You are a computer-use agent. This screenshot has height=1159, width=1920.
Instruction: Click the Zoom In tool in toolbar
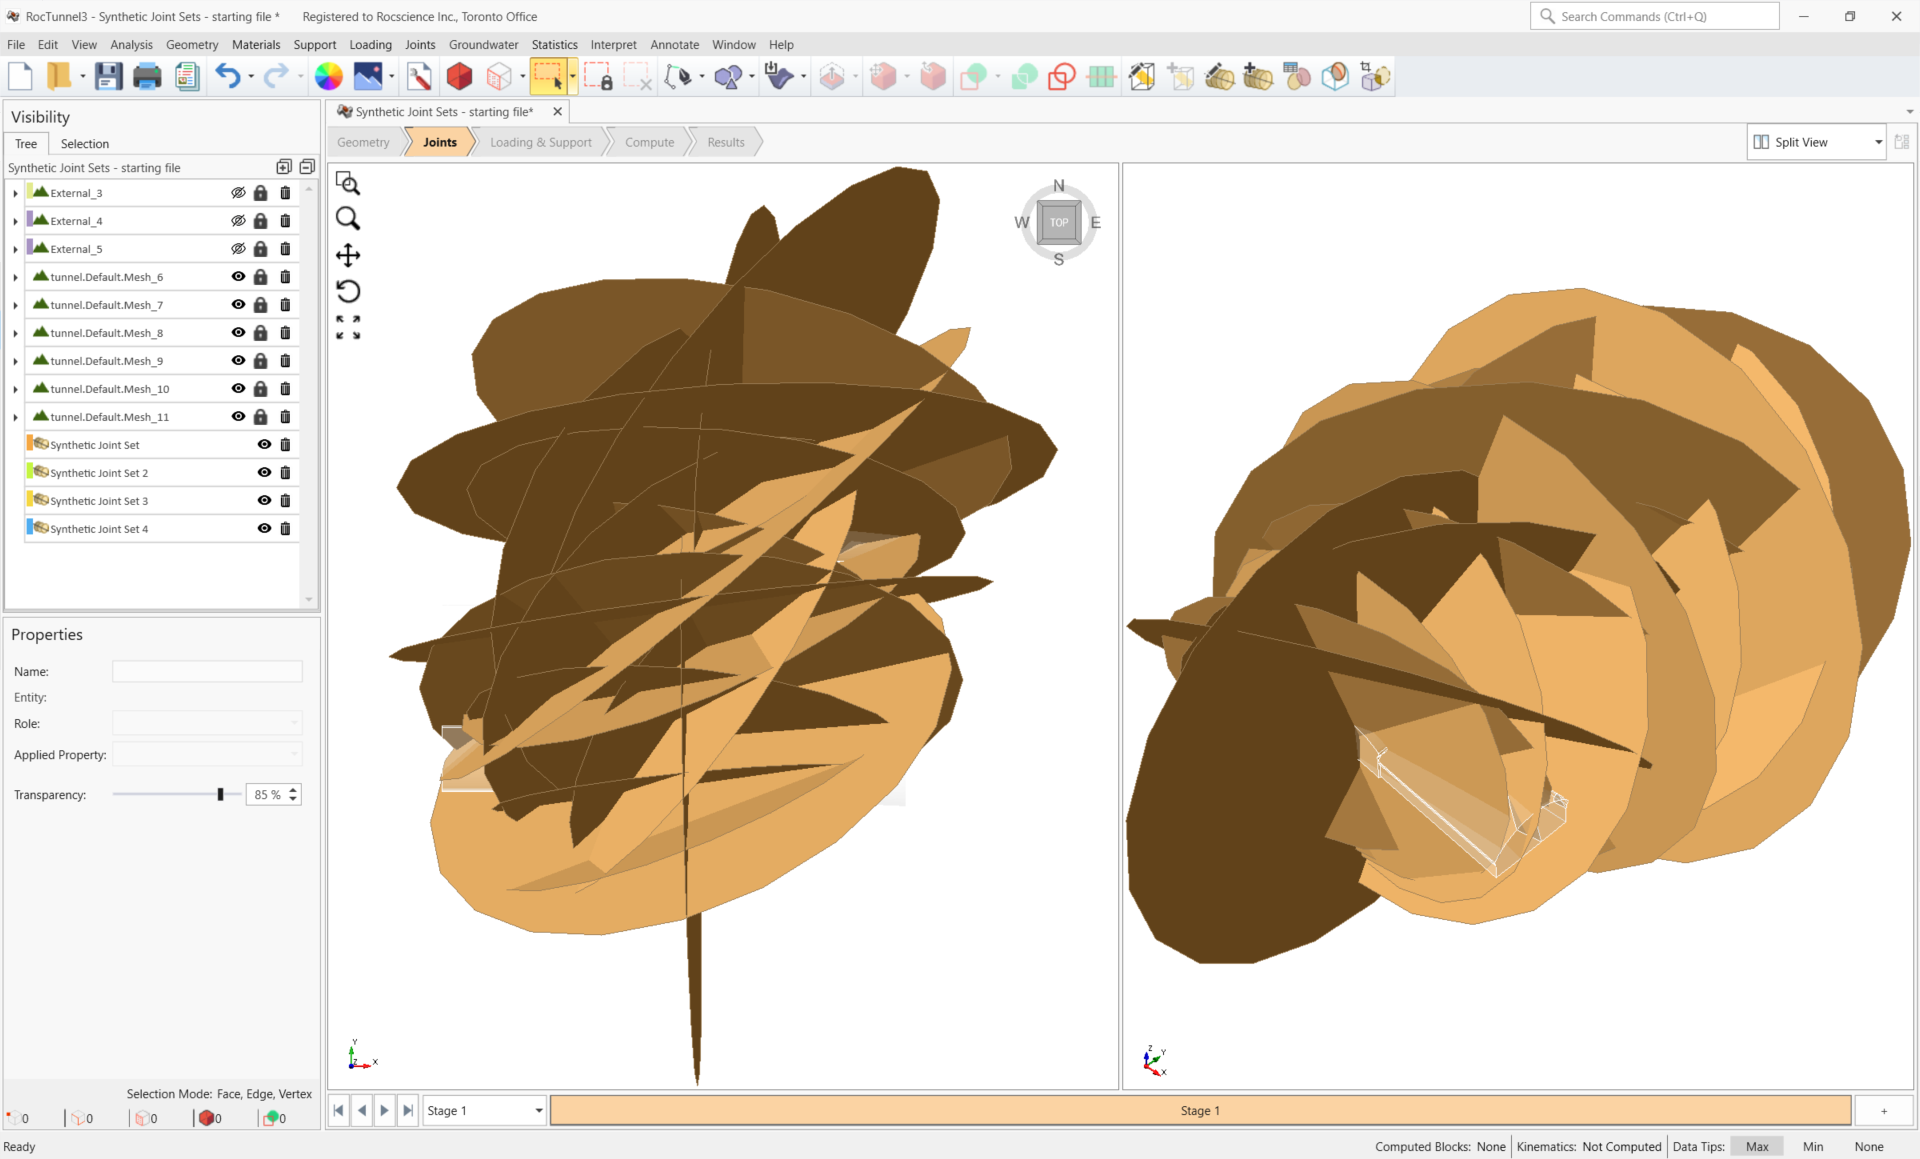(348, 217)
